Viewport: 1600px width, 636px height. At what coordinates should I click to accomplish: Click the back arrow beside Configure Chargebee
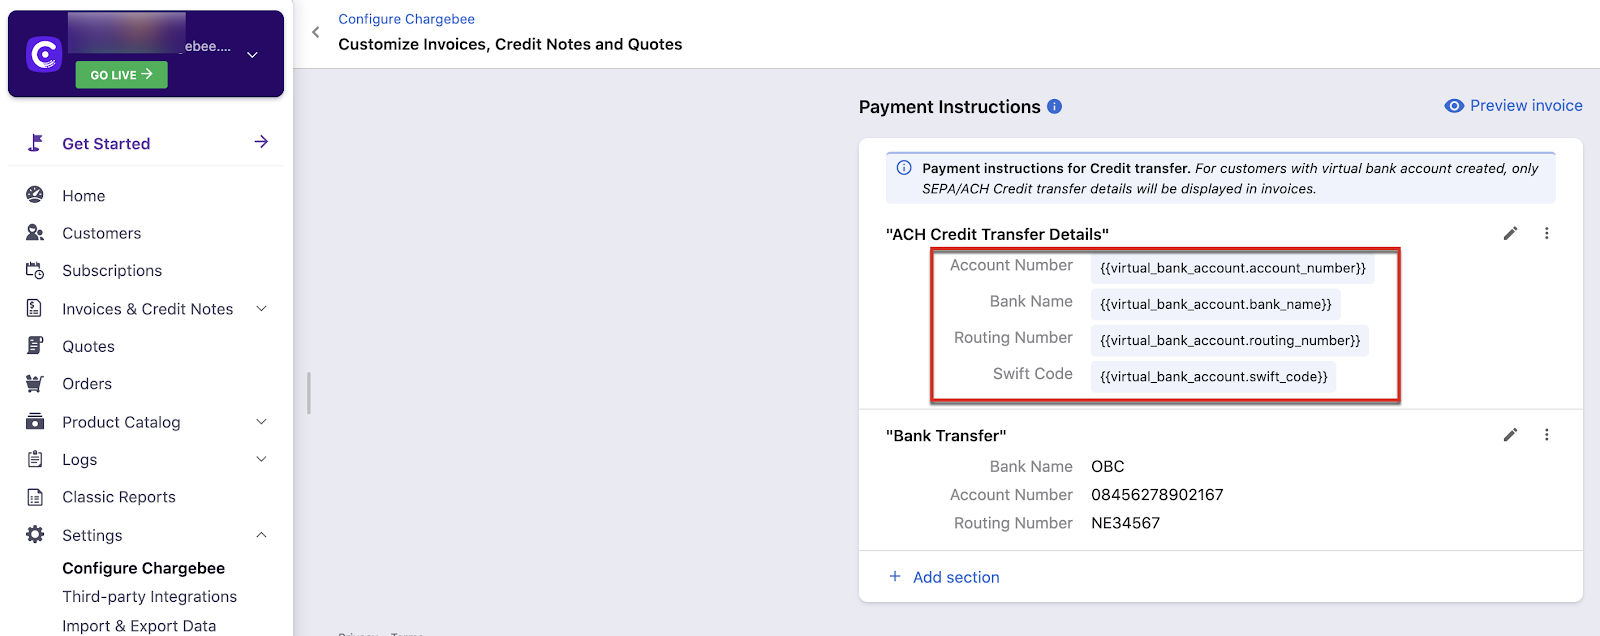316,32
